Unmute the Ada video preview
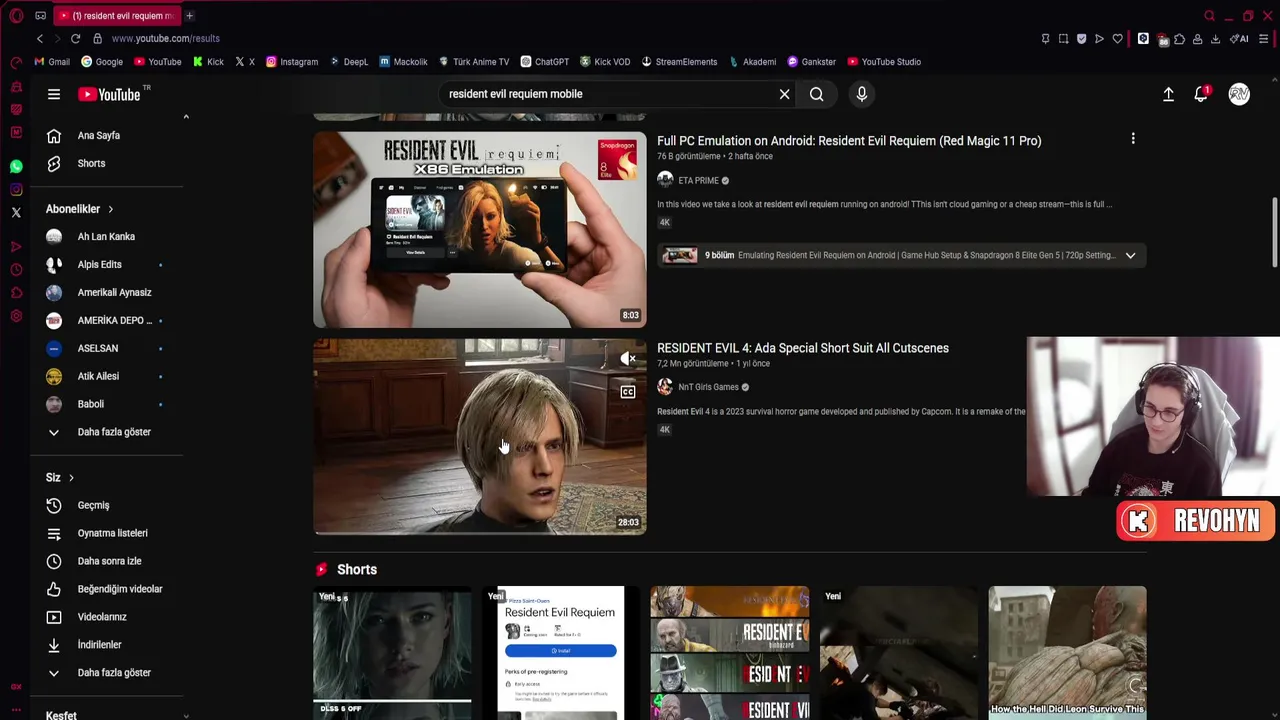The height and width of the screenshot is (720, 1280). tap(627, 358)
